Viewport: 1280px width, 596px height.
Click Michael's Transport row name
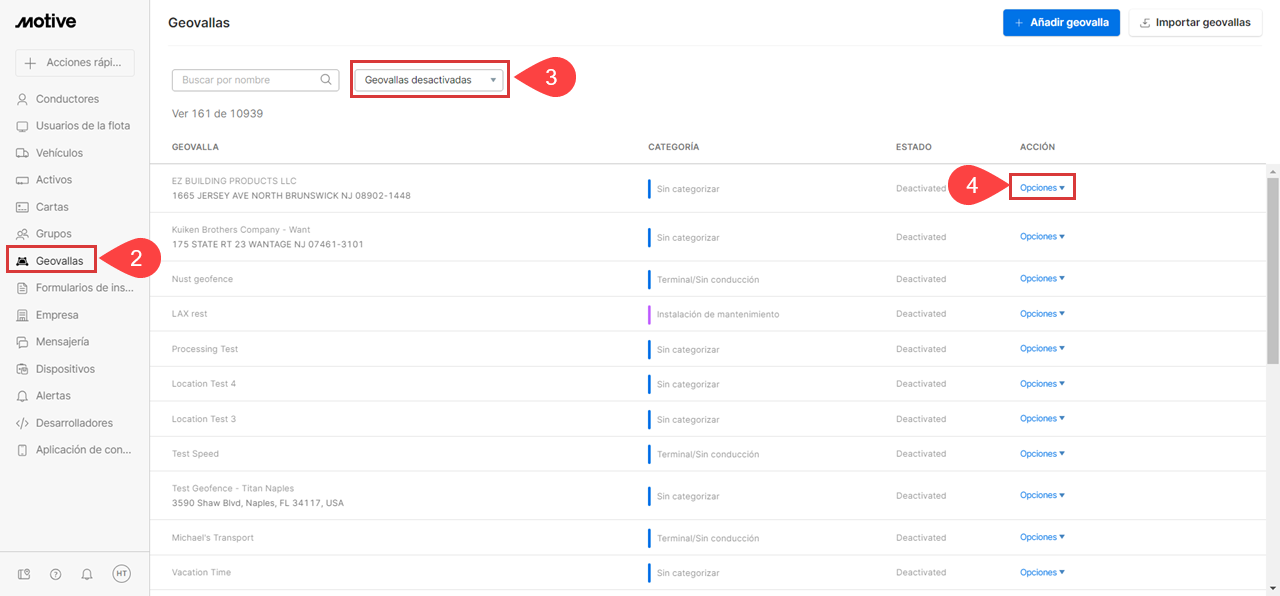pyautogui.click(x=213, y=538)
